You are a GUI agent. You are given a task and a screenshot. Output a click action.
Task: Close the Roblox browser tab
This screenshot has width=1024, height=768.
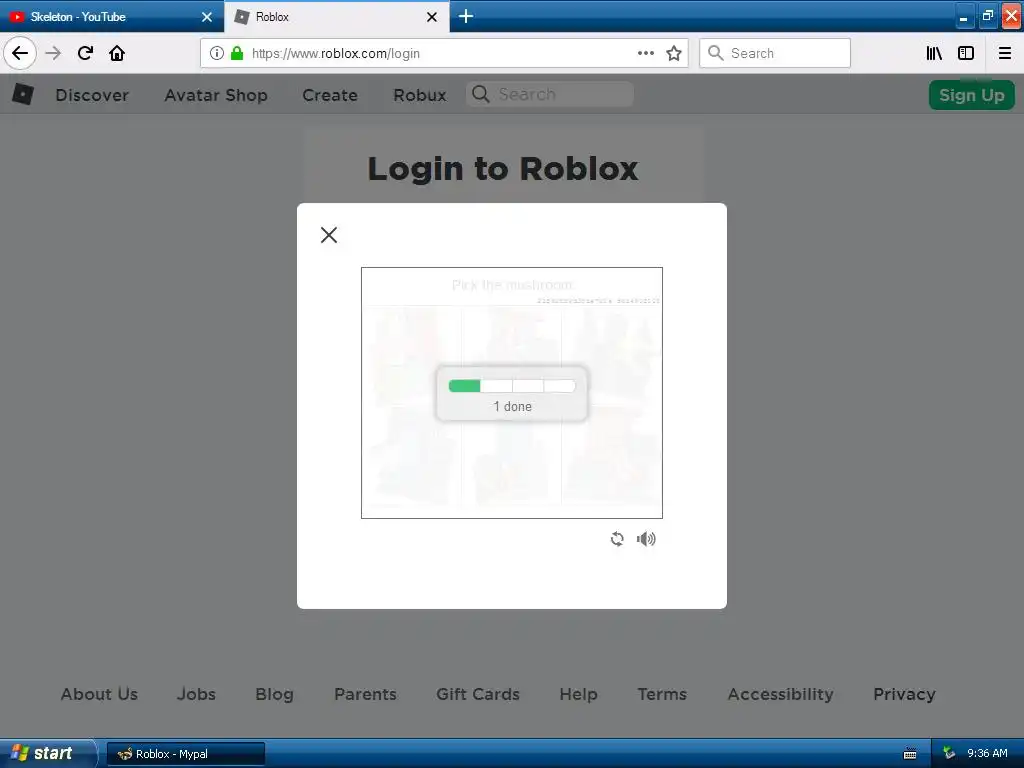(x=432, y=17)
